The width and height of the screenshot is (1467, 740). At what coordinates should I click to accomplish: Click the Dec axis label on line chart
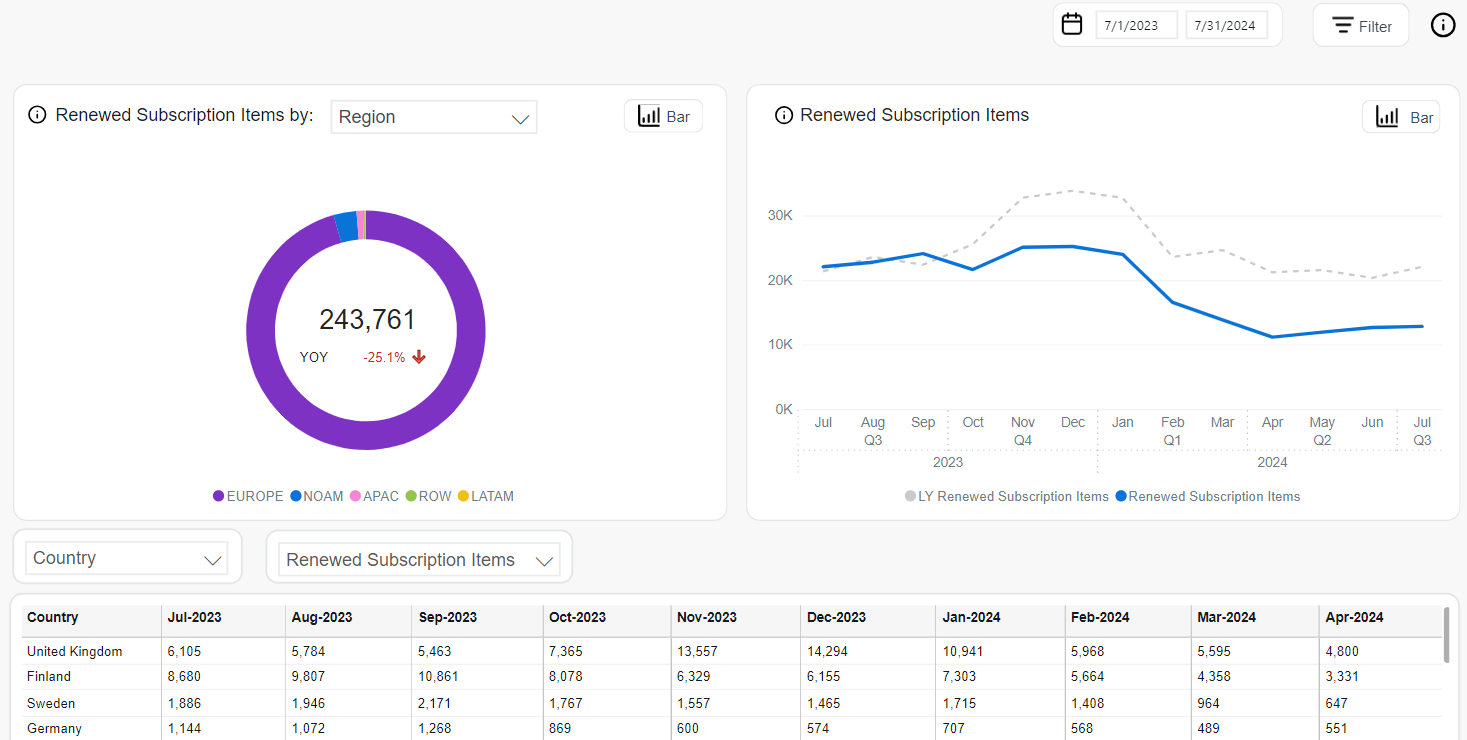[x=1073, y=423]
